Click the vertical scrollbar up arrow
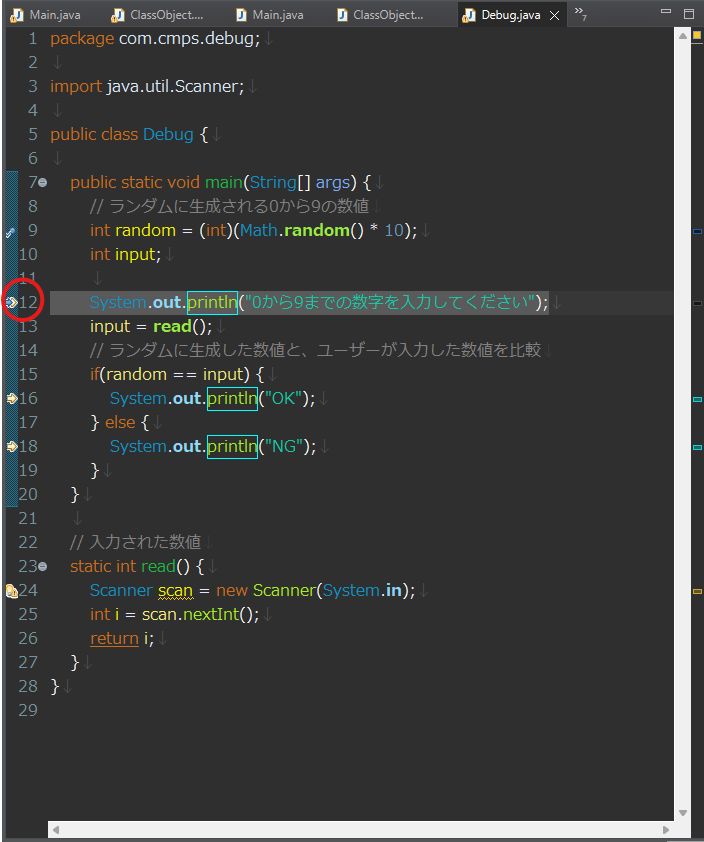The image size is (704, 842). click(683, 35)
